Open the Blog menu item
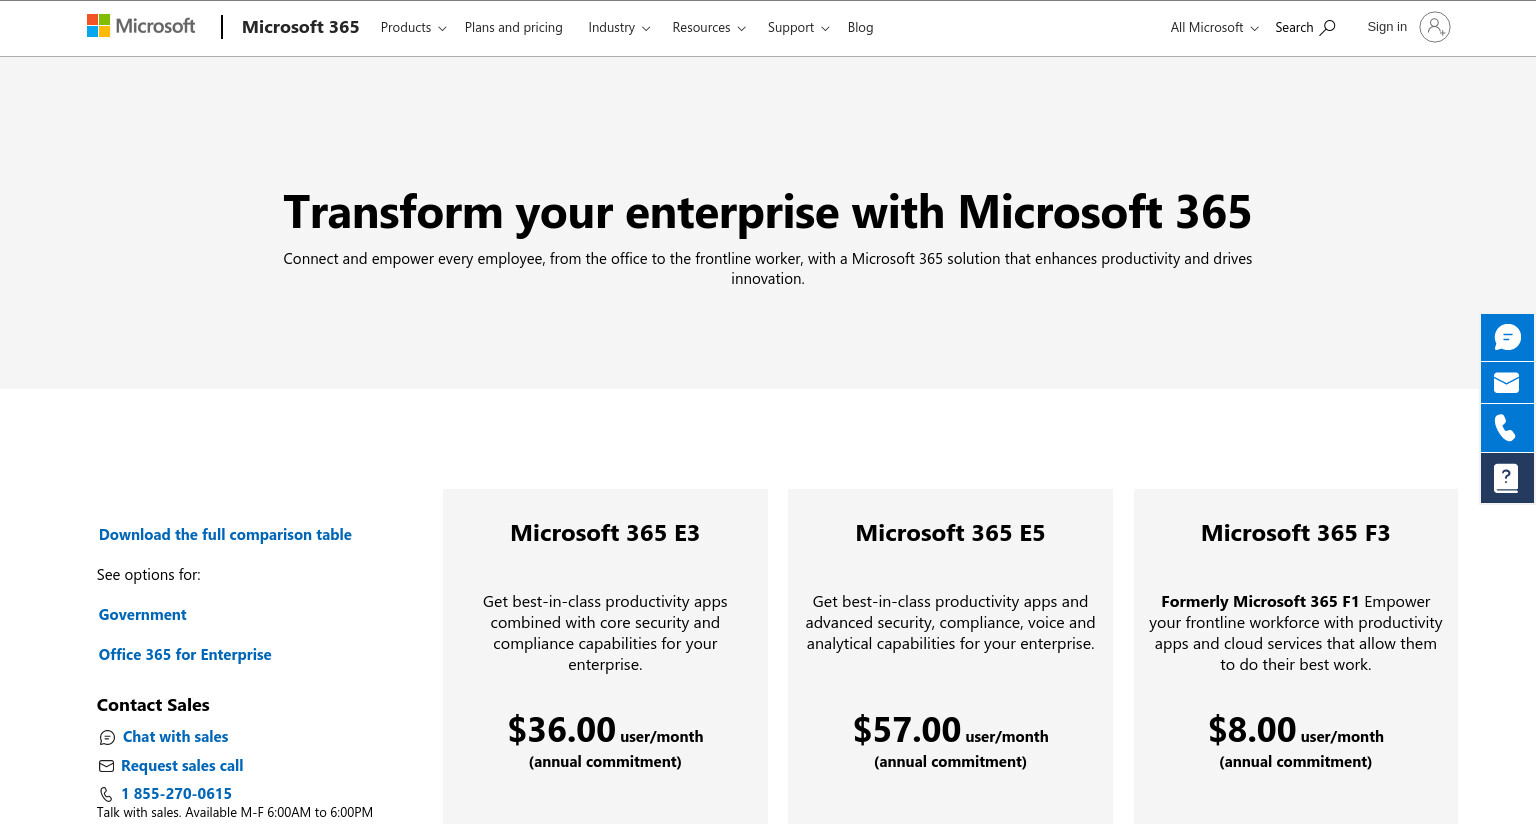This screenshot has width=1536, height=824. coord(860,27)
